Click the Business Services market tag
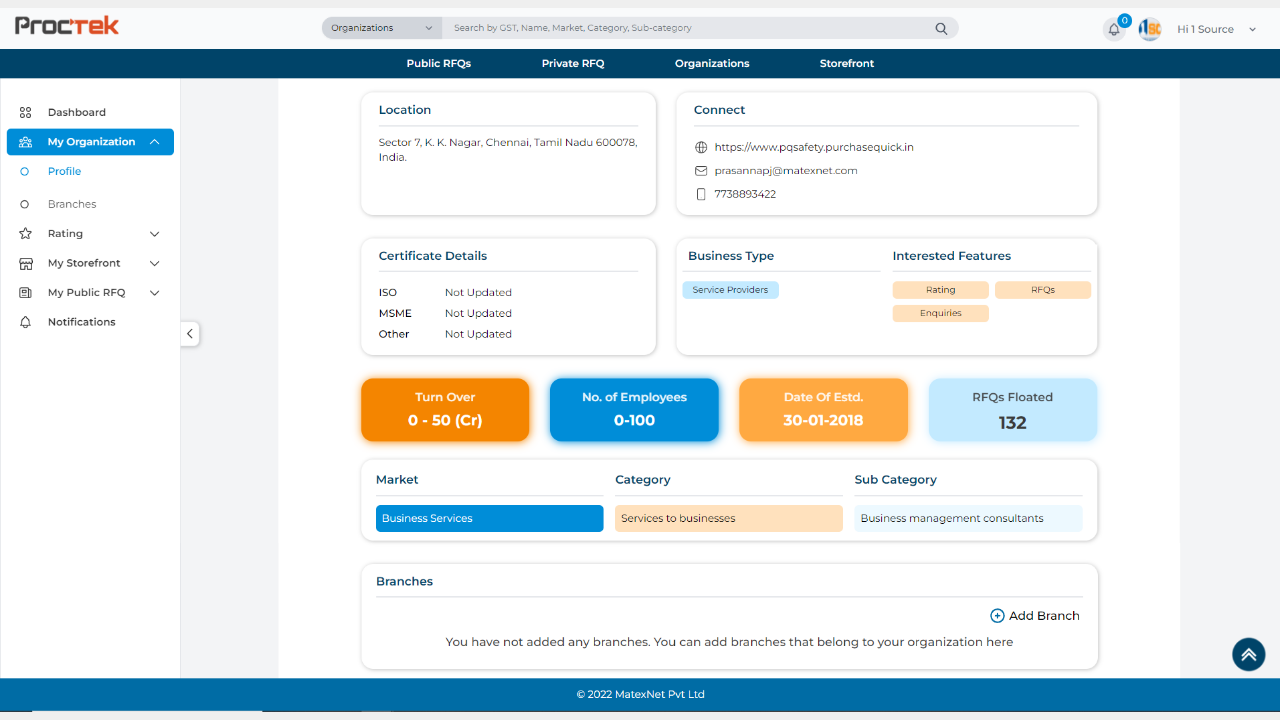 point(489,518)
